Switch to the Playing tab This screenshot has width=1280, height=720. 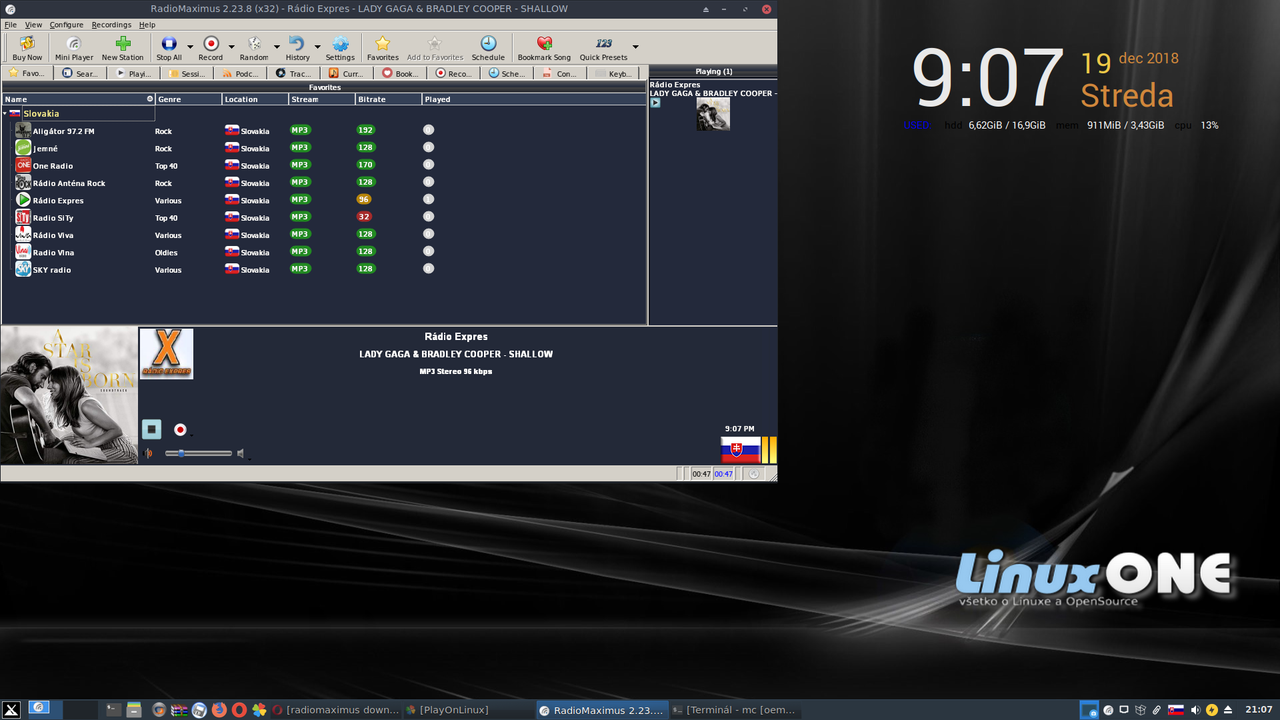pyautogui.click(x=134, y=73)
